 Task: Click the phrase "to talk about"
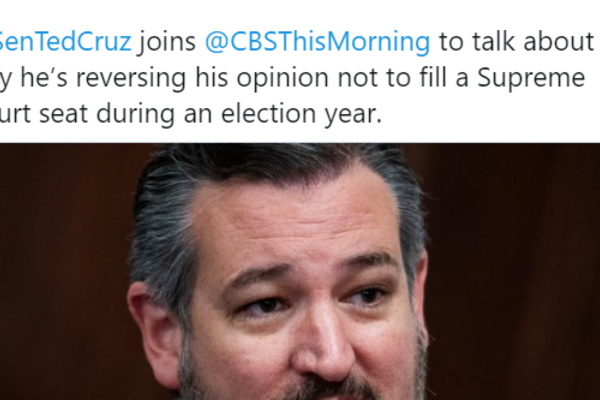(x=519, y=42)
